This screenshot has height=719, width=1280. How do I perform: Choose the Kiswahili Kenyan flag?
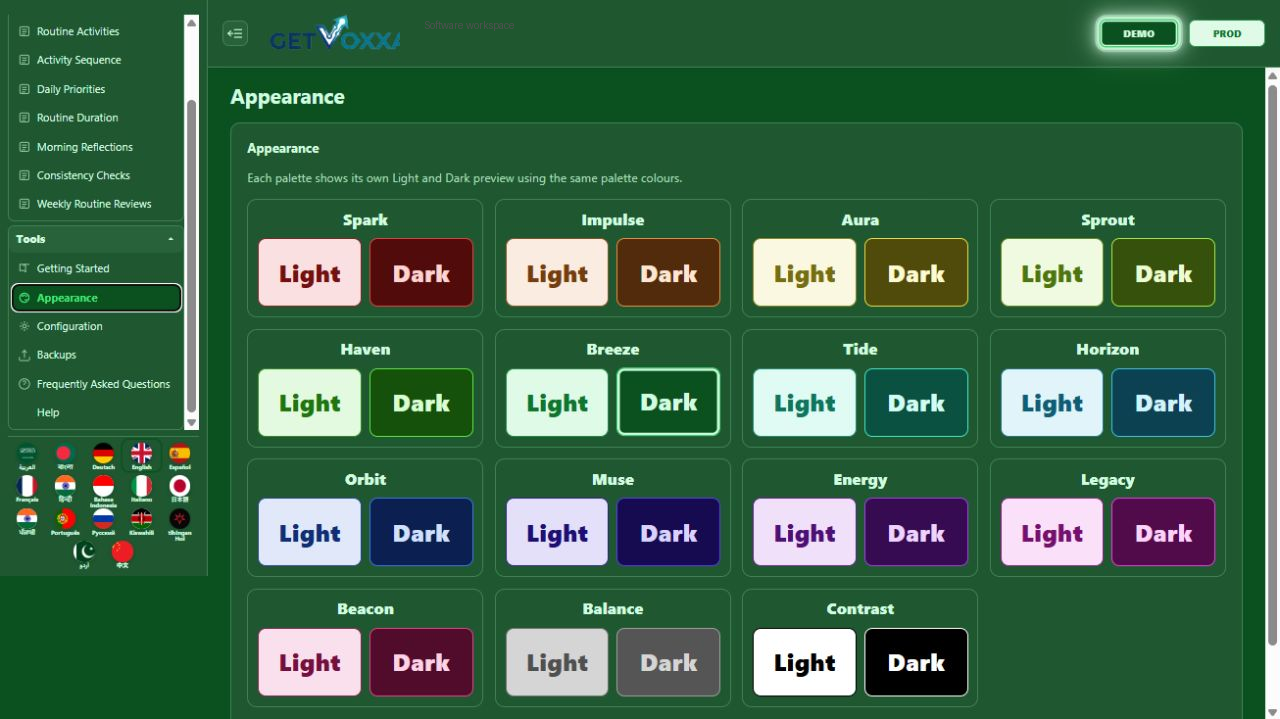pos(142,522)
